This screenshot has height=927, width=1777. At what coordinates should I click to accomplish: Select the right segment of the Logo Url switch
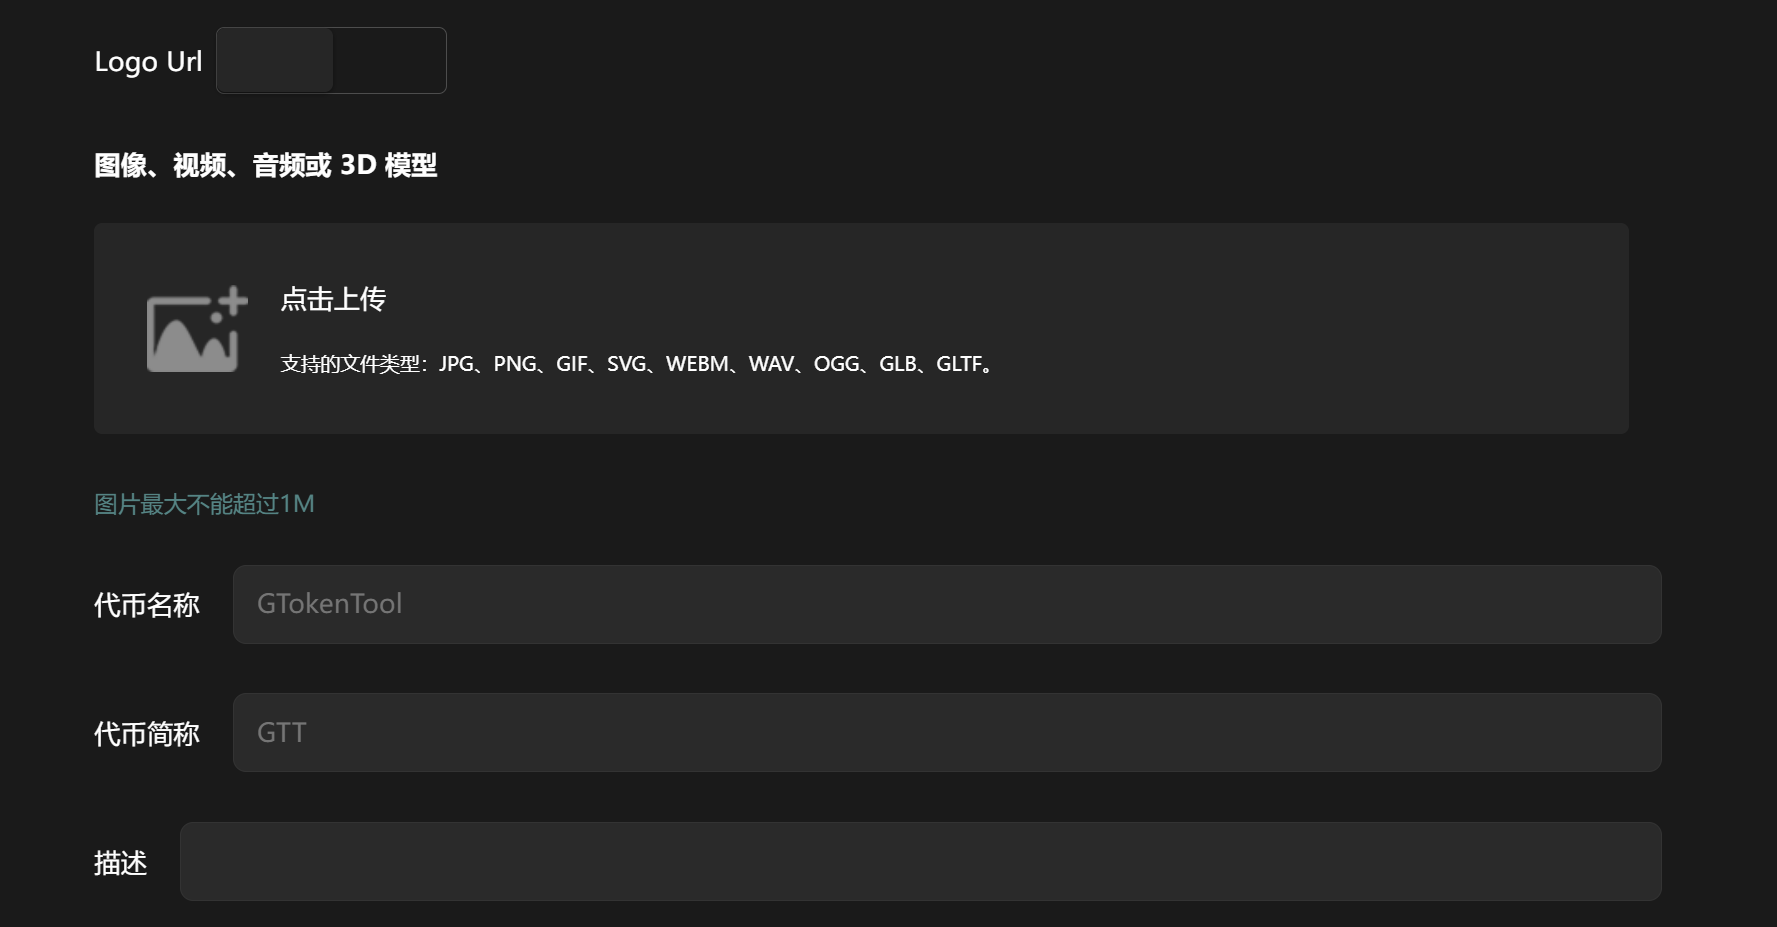pyautogui.click(x=388, y=61)
